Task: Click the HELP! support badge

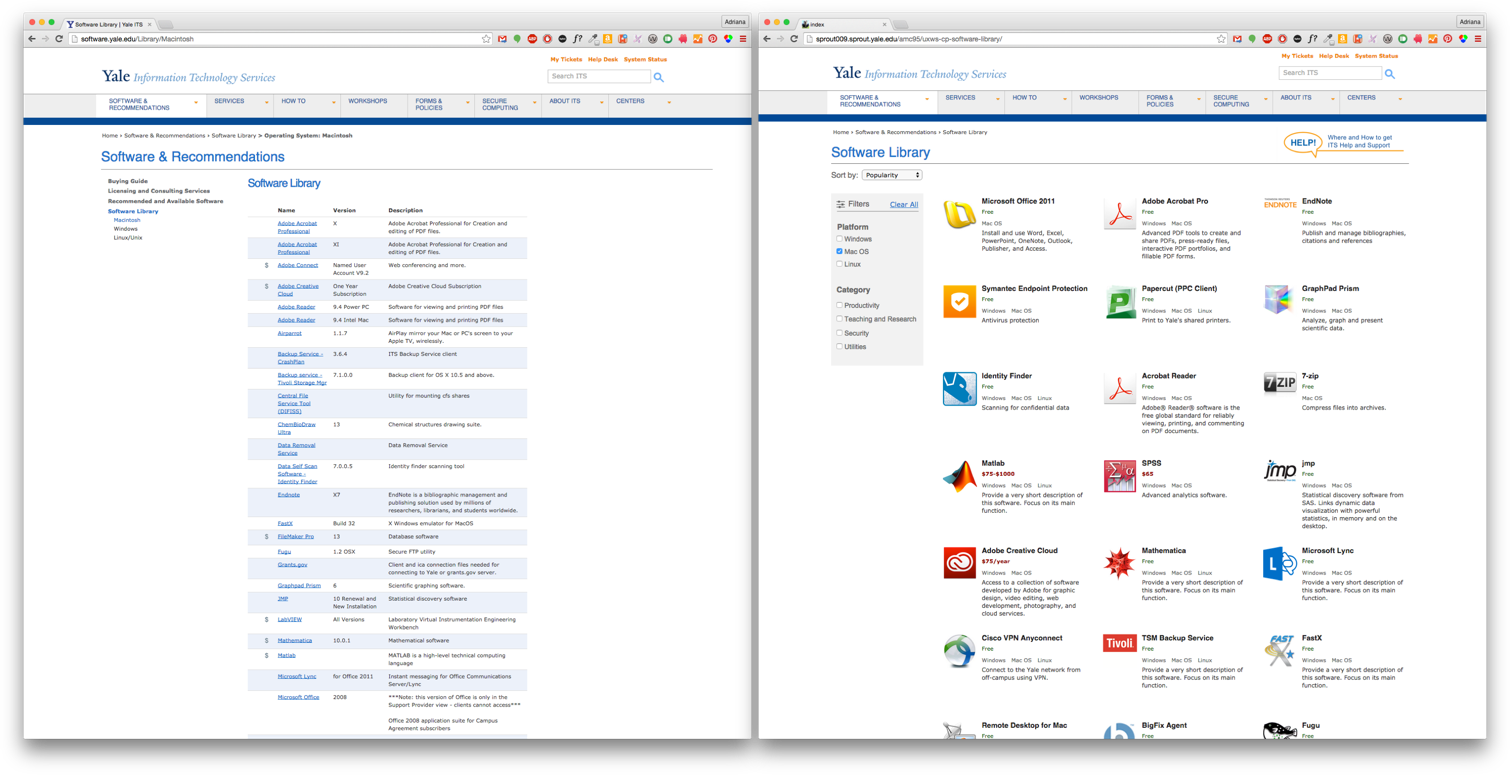Action: (1303, 143)
